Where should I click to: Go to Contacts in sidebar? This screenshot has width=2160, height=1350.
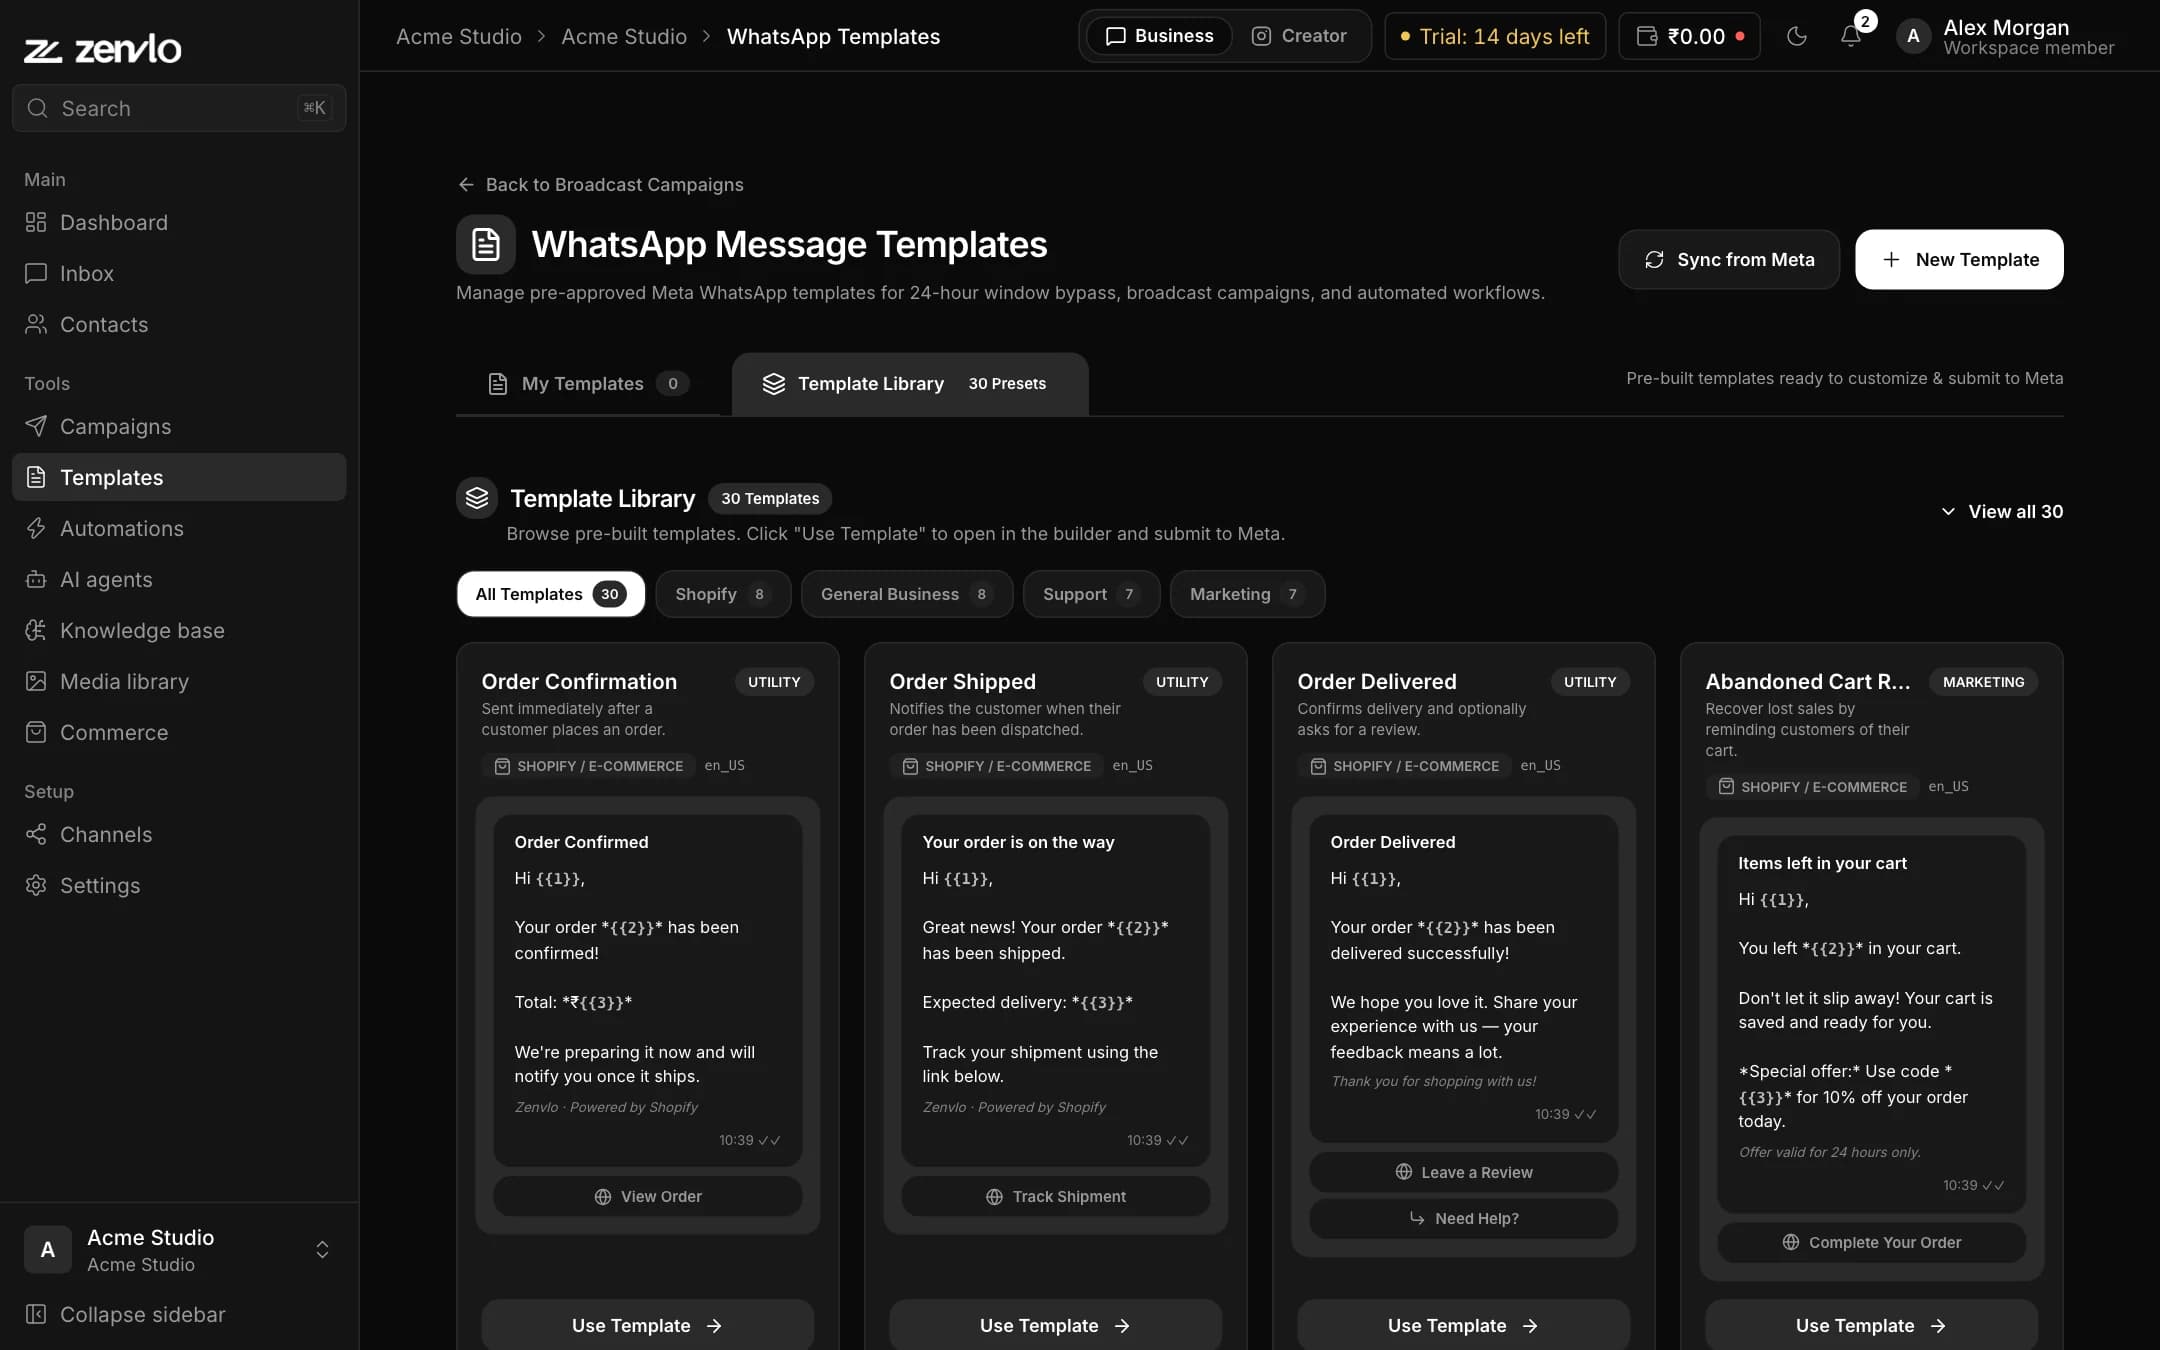coord(179,324)
